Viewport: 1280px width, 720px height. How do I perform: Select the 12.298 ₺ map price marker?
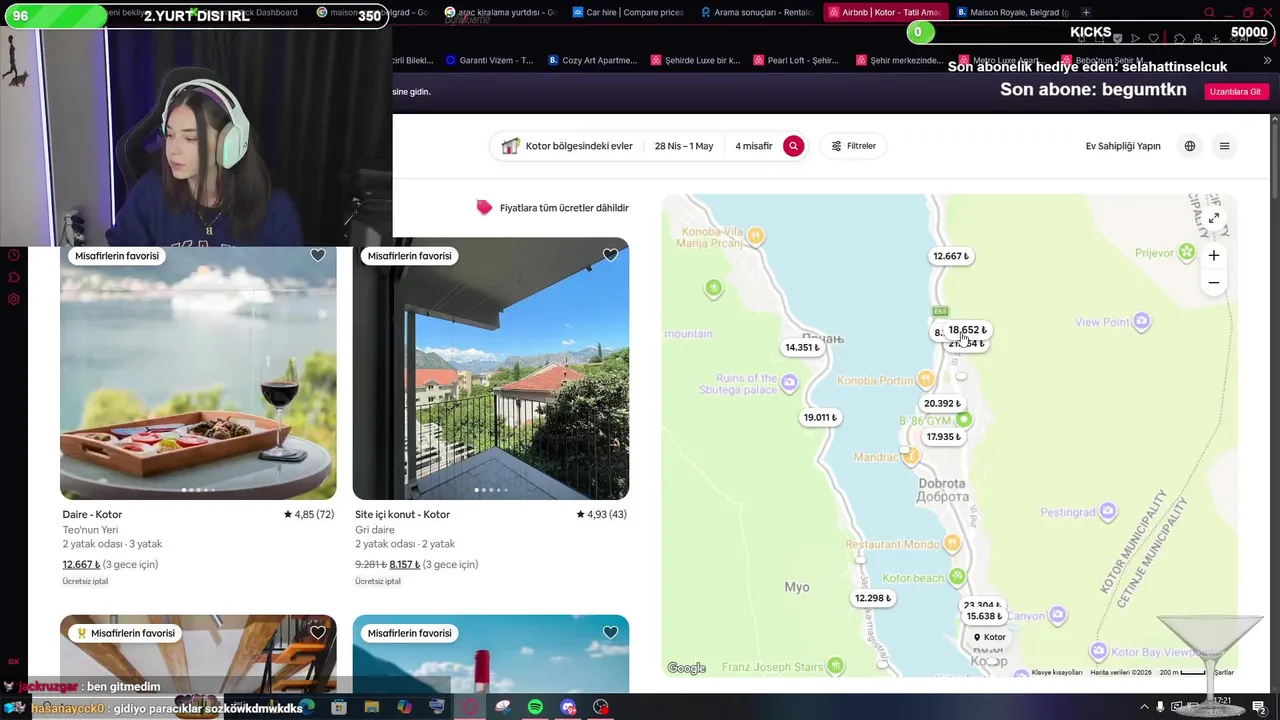(x=872, y=598)
